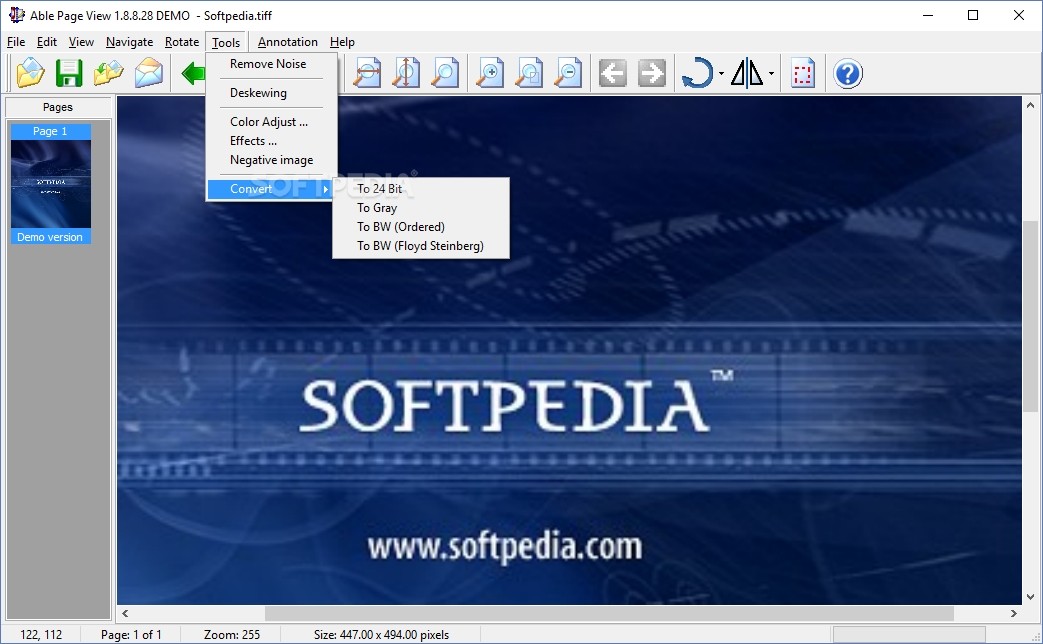Click the Pages panel header
Image resolution: width=1043 pixels, height=644 pixels.
click(x=58, y=107)
